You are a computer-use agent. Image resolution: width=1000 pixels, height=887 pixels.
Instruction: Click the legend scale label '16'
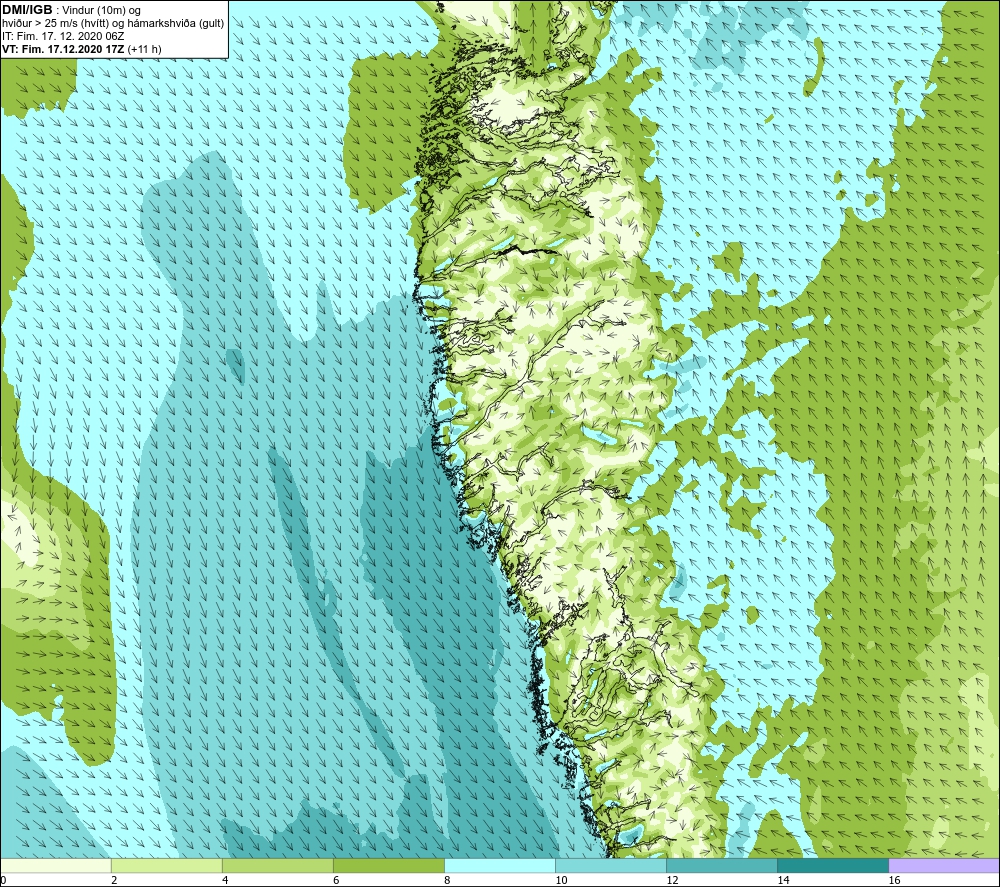(x=893, y=880)
